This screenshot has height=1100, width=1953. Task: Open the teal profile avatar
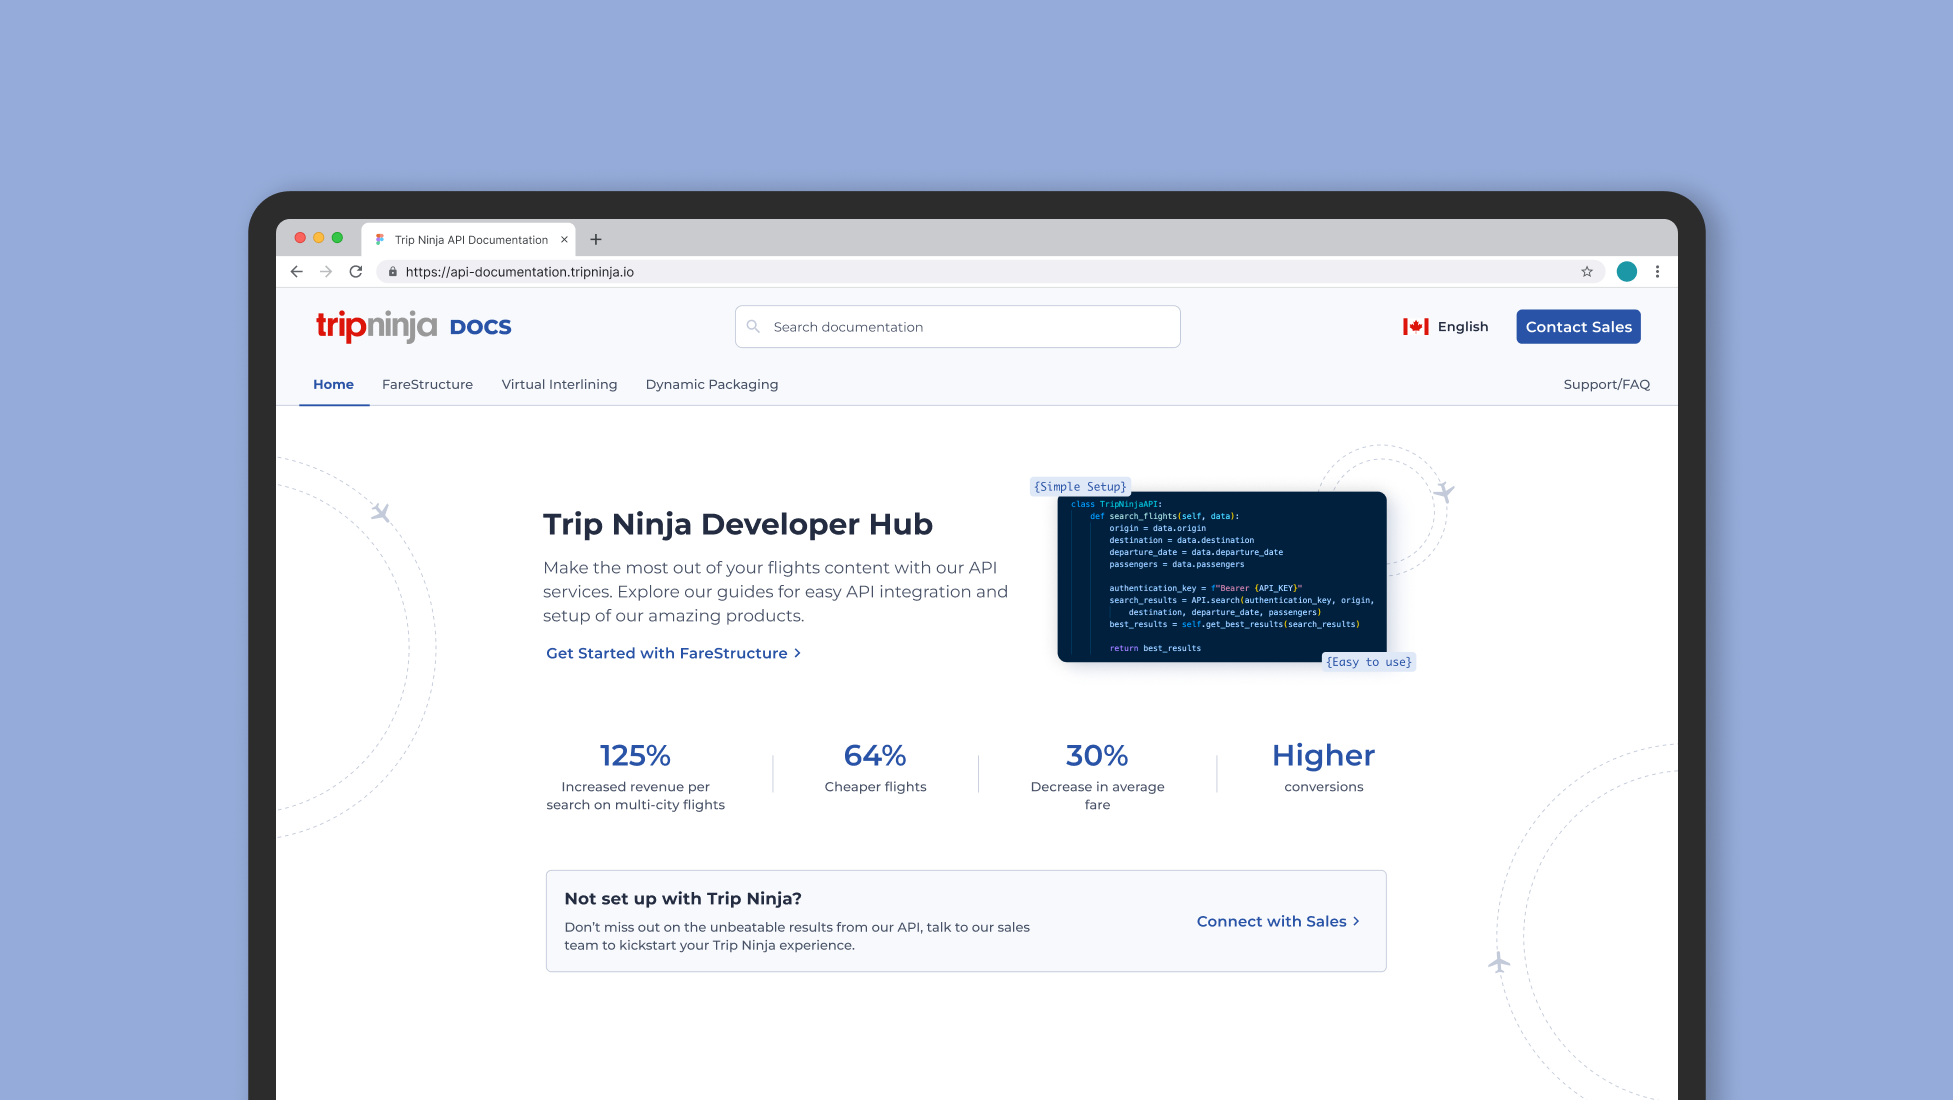[x=1627, y=272]
